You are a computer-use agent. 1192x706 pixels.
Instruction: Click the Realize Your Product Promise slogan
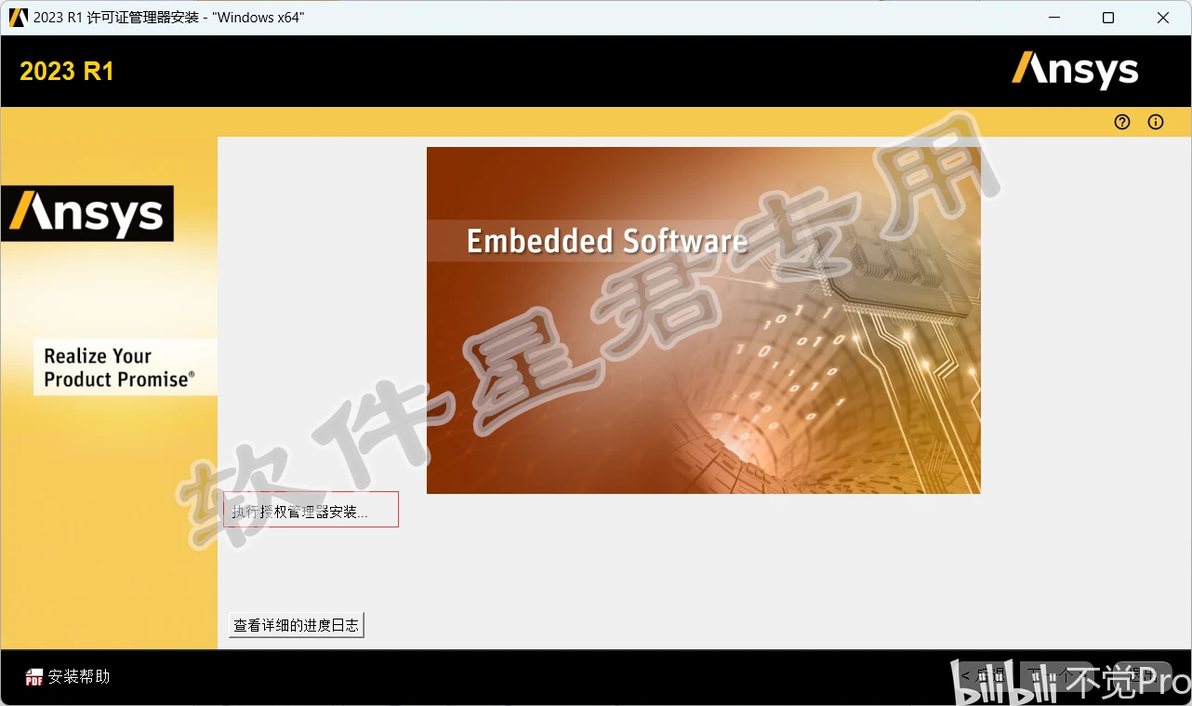(x=120, y=367)
